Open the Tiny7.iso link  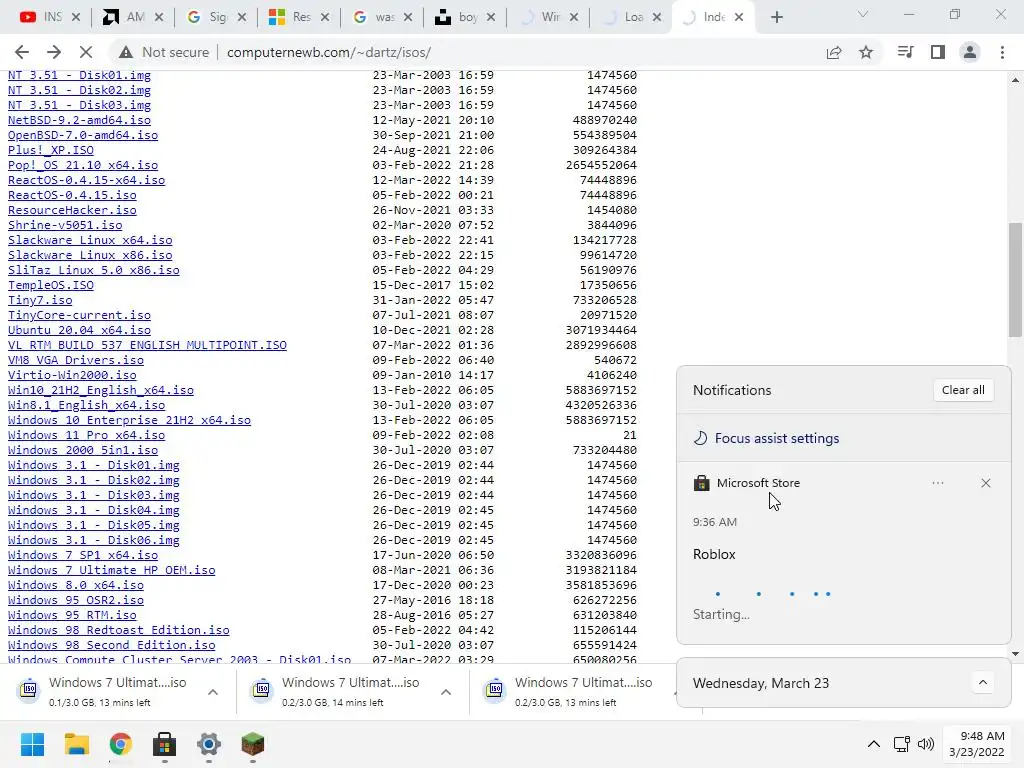[x=40, y=300]
